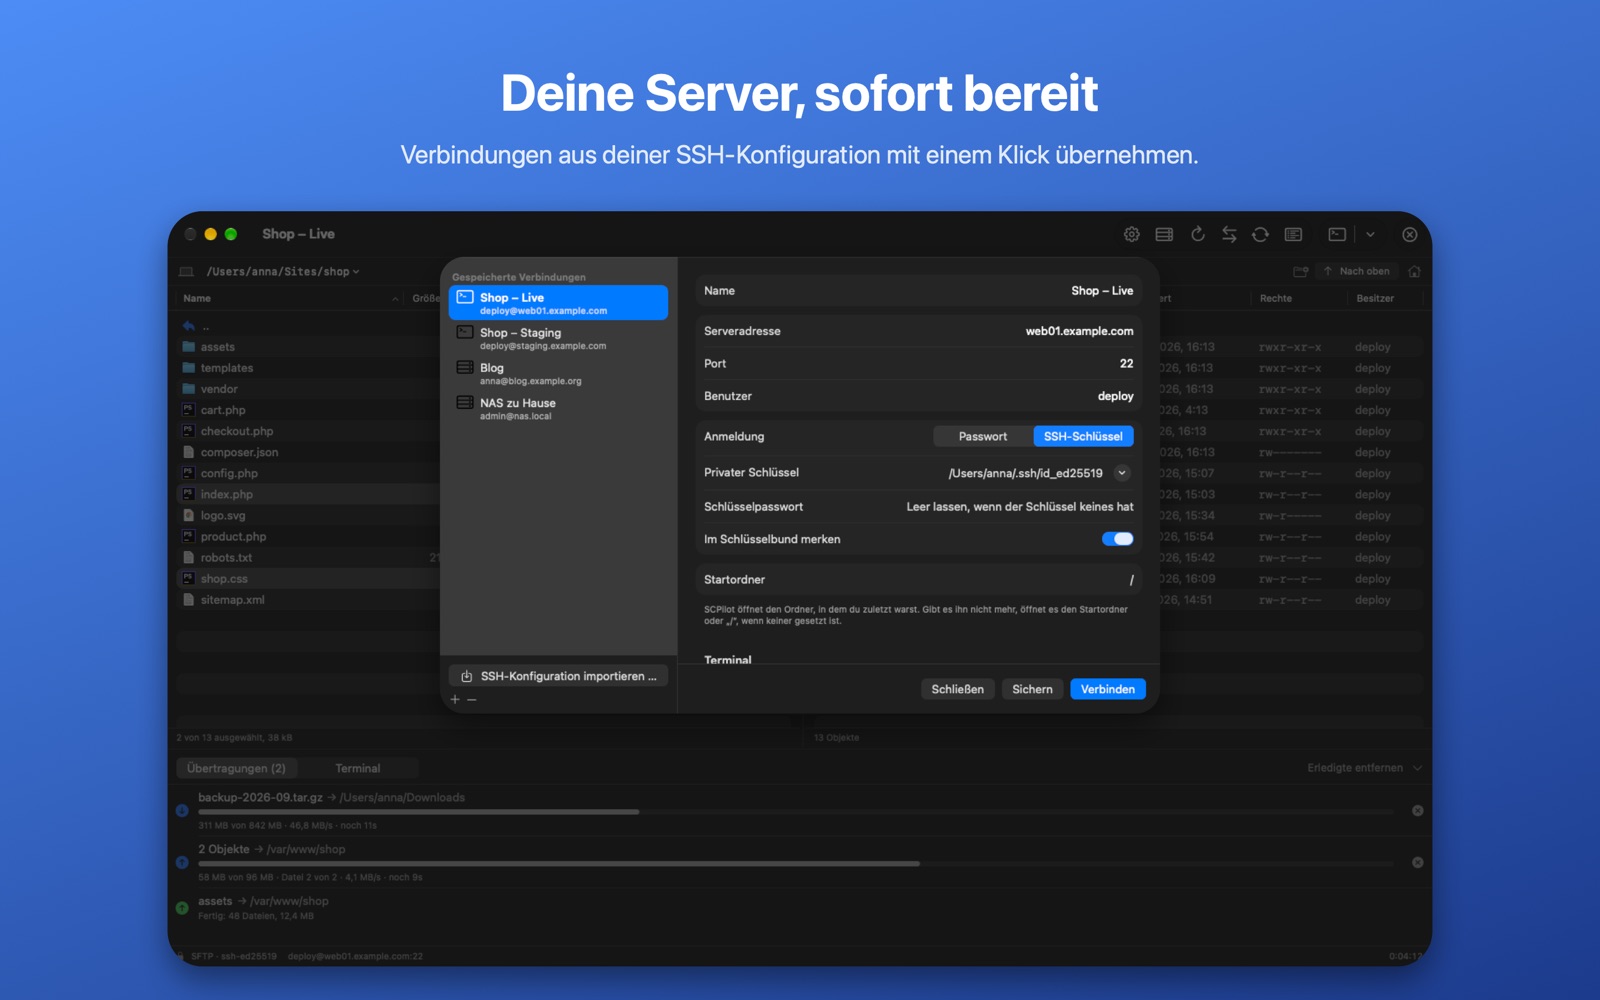Open the /Users/anna/Sites/shop path dropdown
Screen dimensions: 1600x1000
coord(282,271)
